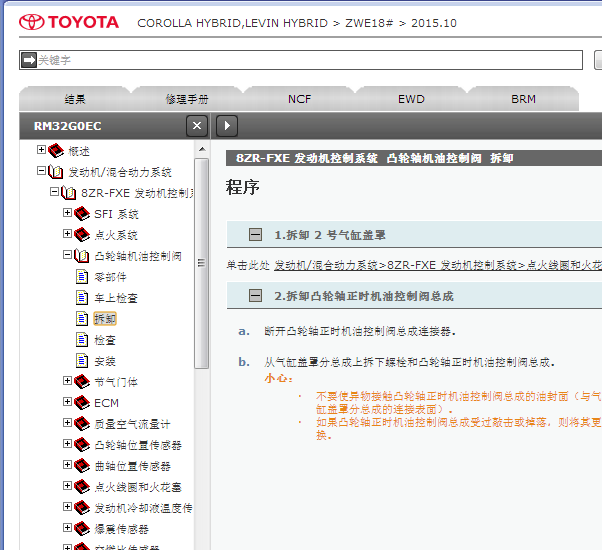
Task: Expand the 节气门体 node
Action: [68, 380]
